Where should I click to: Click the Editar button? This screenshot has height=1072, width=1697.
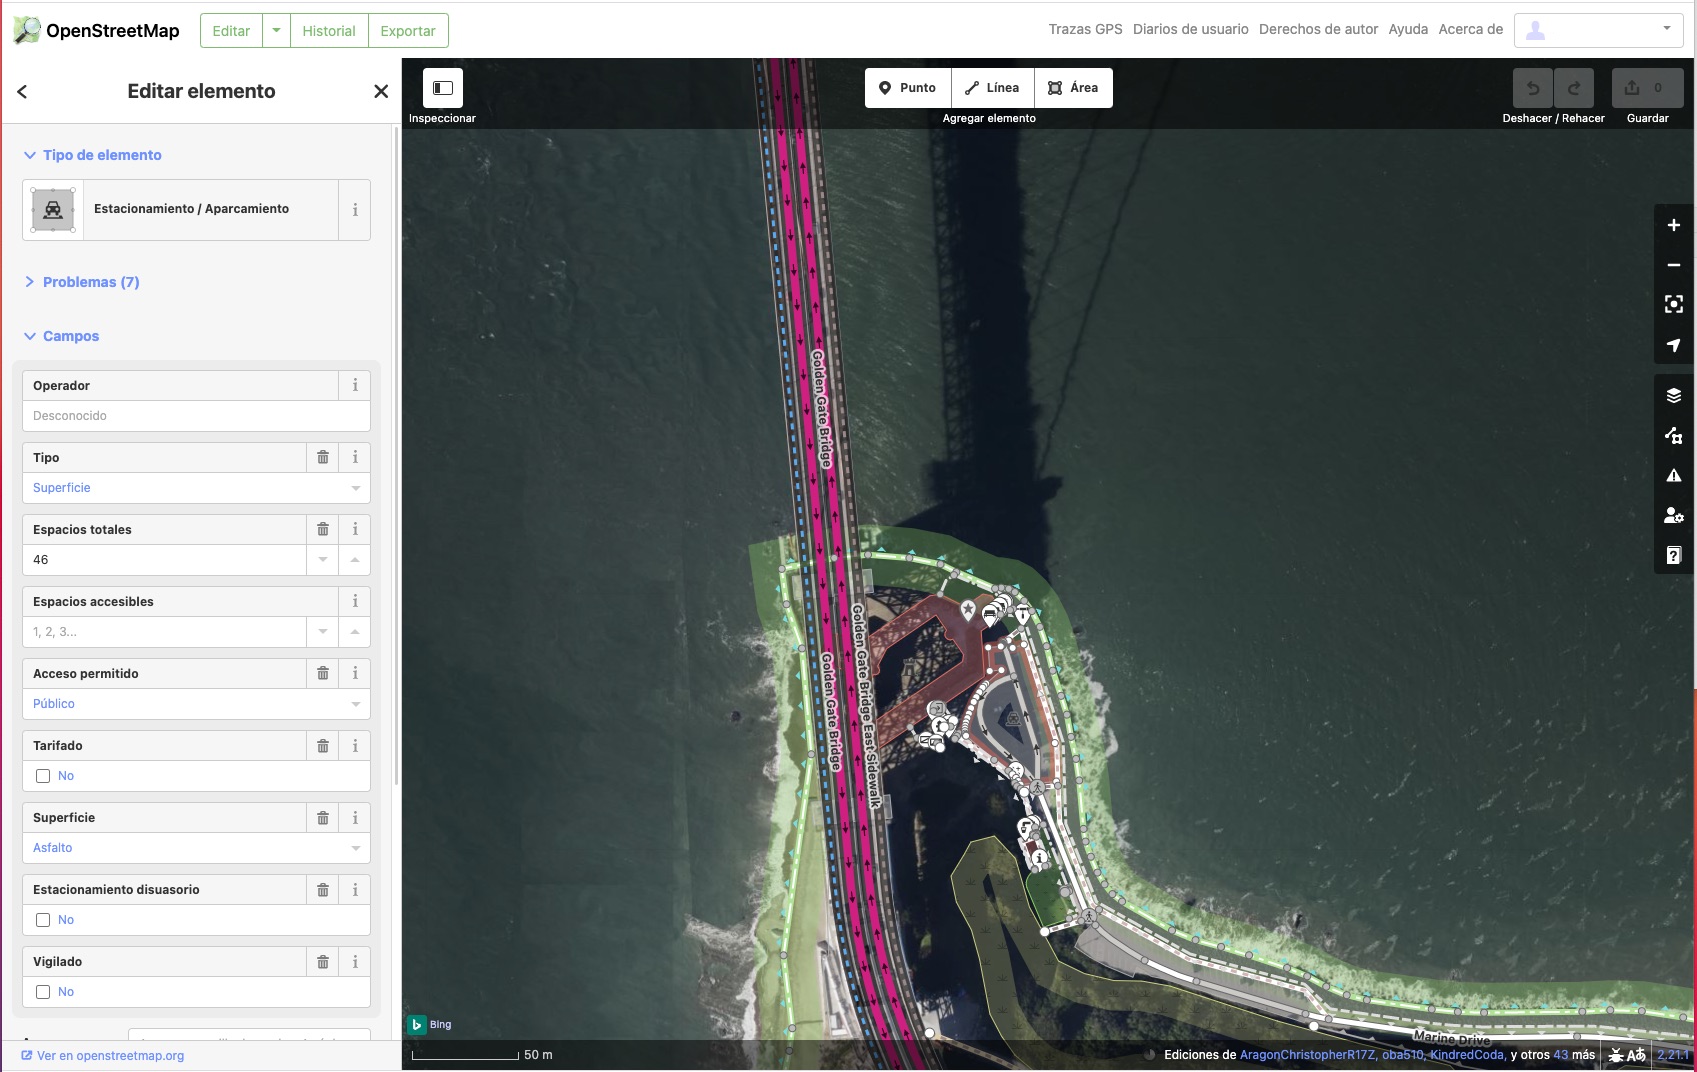(x=231, y=31)
